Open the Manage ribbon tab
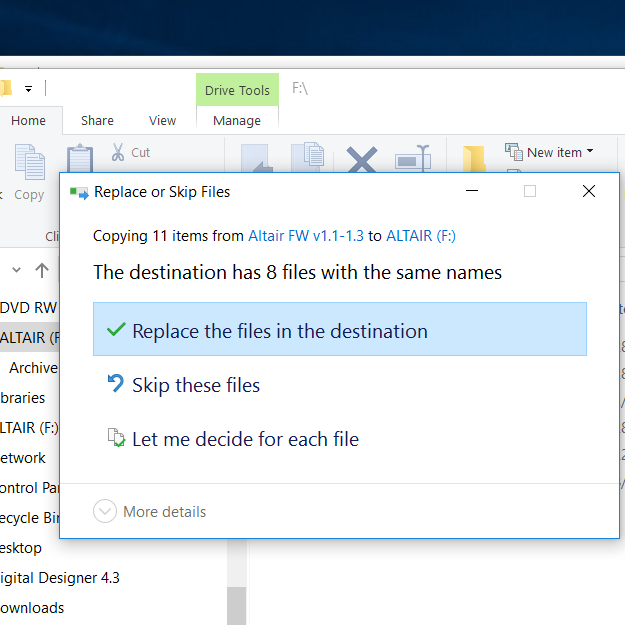 tap(237, 120)
